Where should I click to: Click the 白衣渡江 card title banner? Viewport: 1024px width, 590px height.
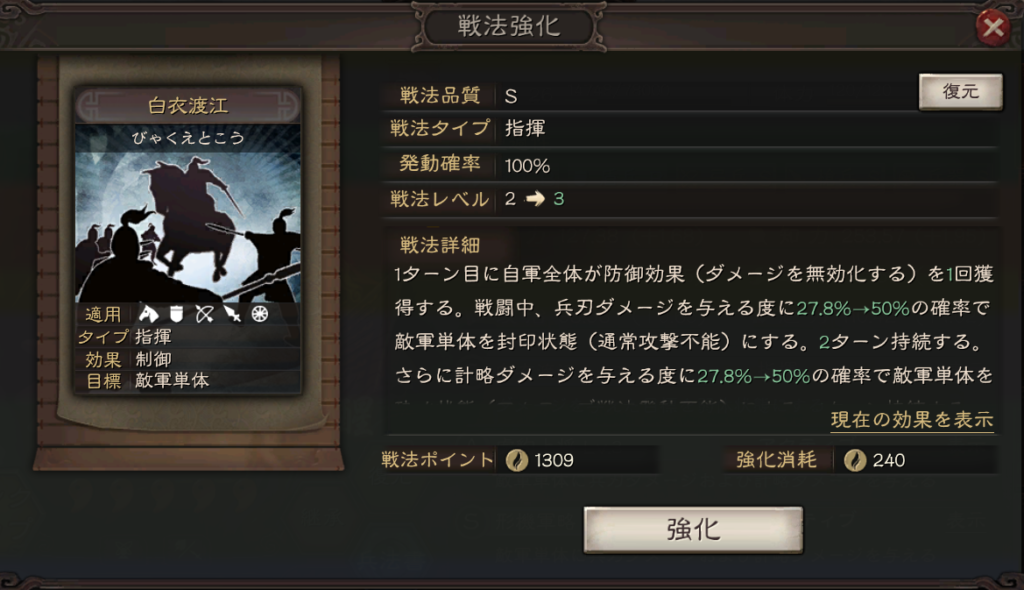point(188,105)
